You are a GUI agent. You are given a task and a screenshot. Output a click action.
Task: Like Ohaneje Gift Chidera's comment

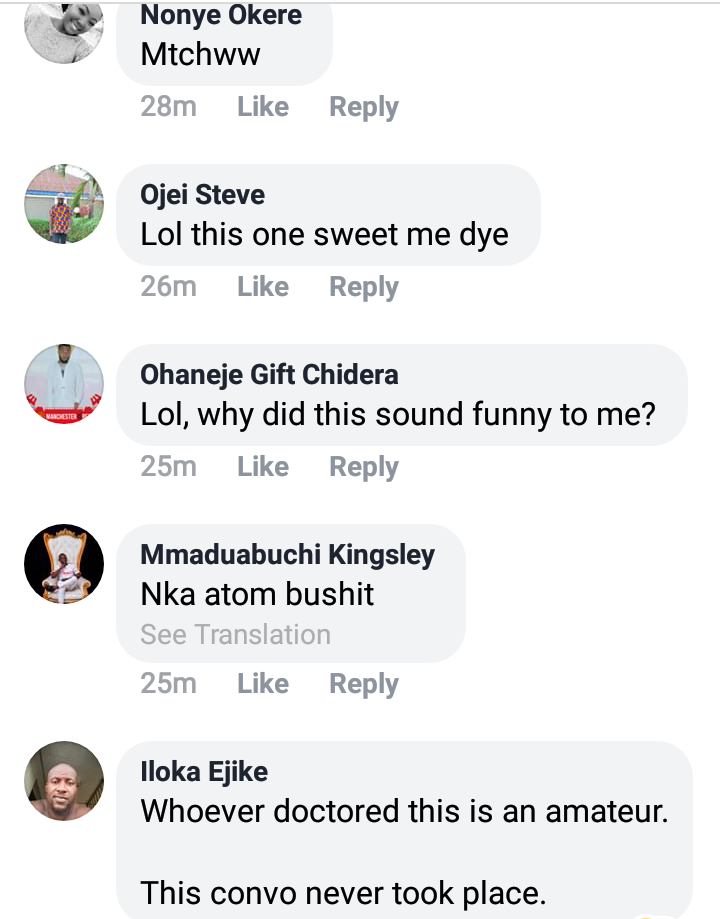point(263,467)
